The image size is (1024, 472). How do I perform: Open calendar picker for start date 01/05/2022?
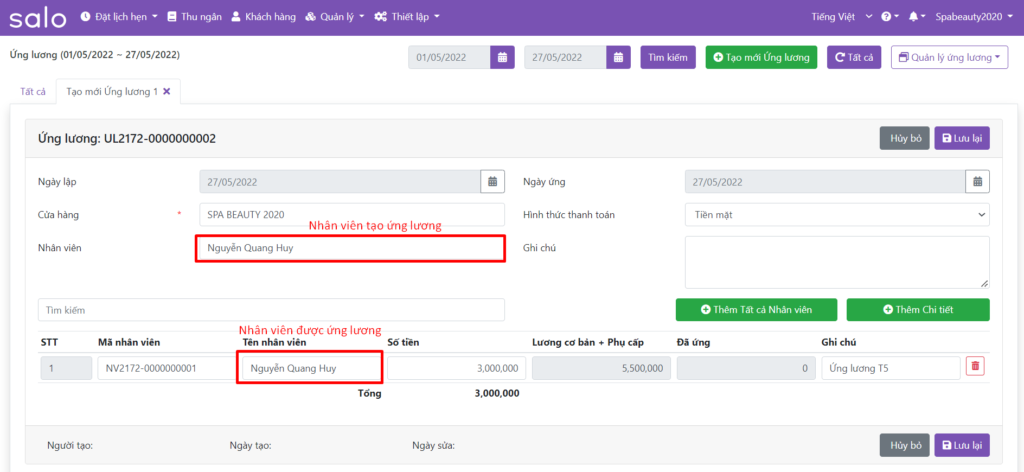click(x=503, y=57)
